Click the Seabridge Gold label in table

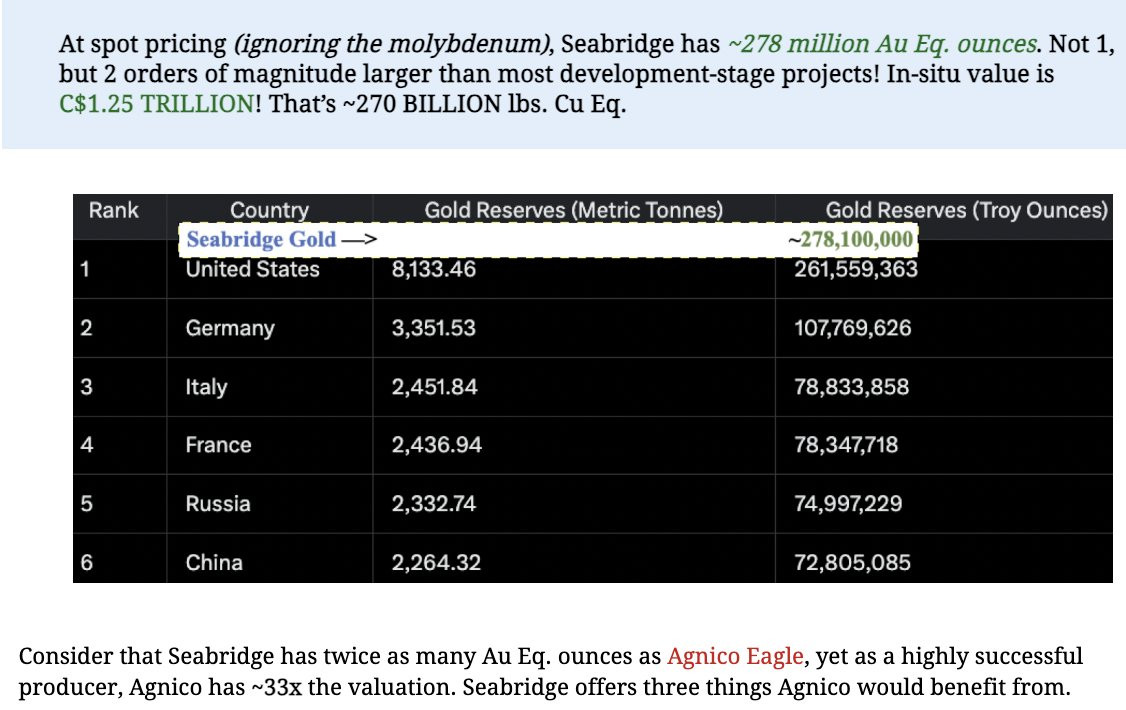pos(261,239)
